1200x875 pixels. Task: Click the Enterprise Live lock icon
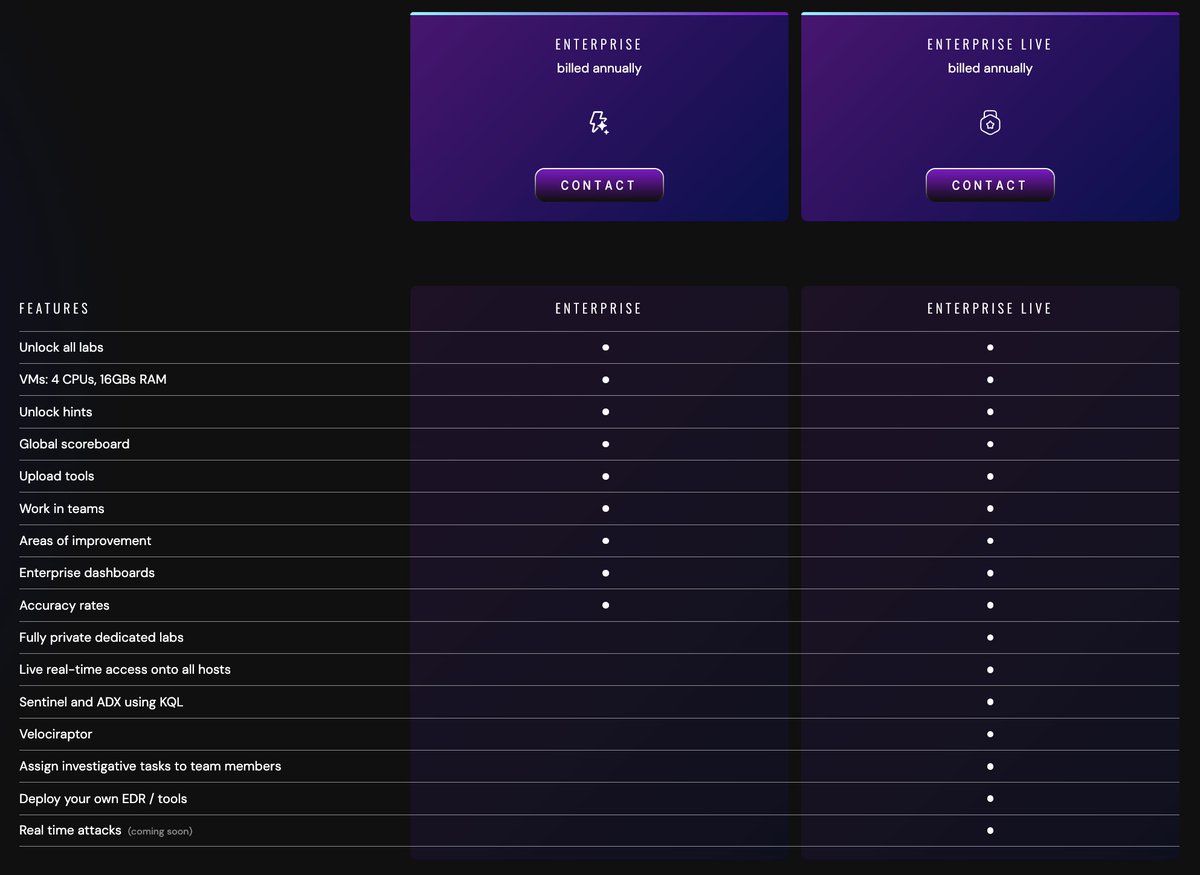[990, 123]
